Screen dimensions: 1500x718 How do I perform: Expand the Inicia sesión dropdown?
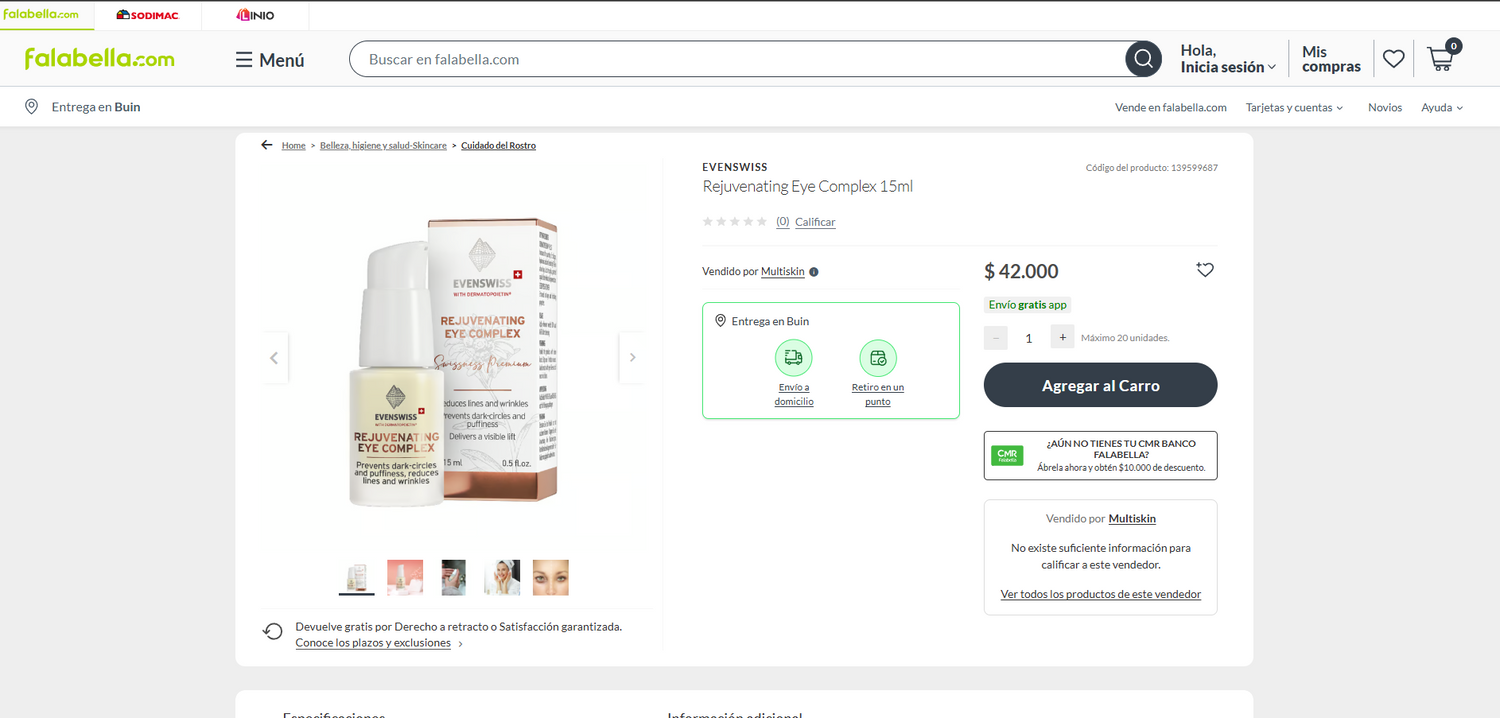(1229, 59)
